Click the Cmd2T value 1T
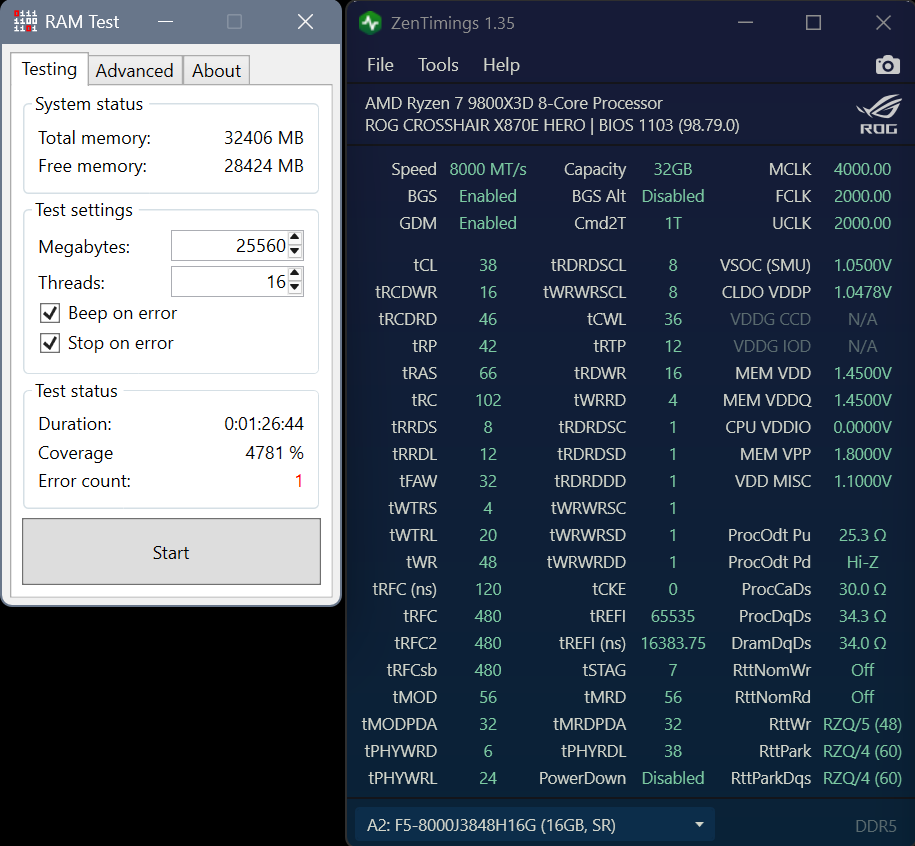 (673, 223)
